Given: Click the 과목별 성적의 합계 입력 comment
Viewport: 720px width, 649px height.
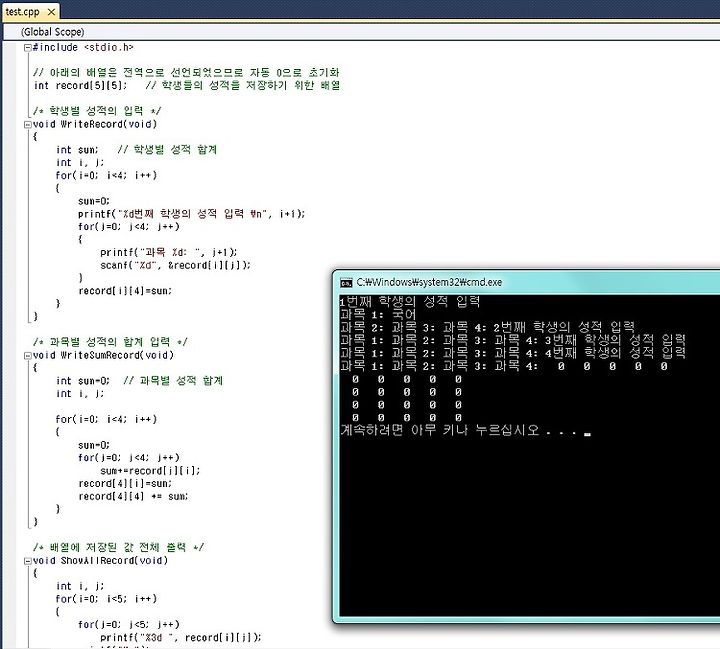Looking at the screenshot, I should tap(110, 342).
